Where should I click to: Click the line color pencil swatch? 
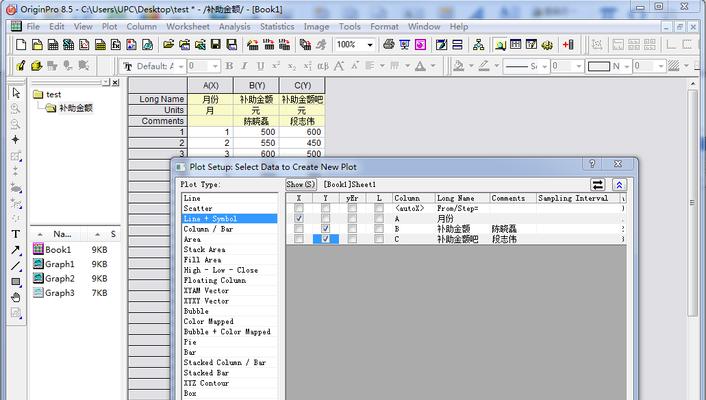pyautogui.click(x=484, y=66)
